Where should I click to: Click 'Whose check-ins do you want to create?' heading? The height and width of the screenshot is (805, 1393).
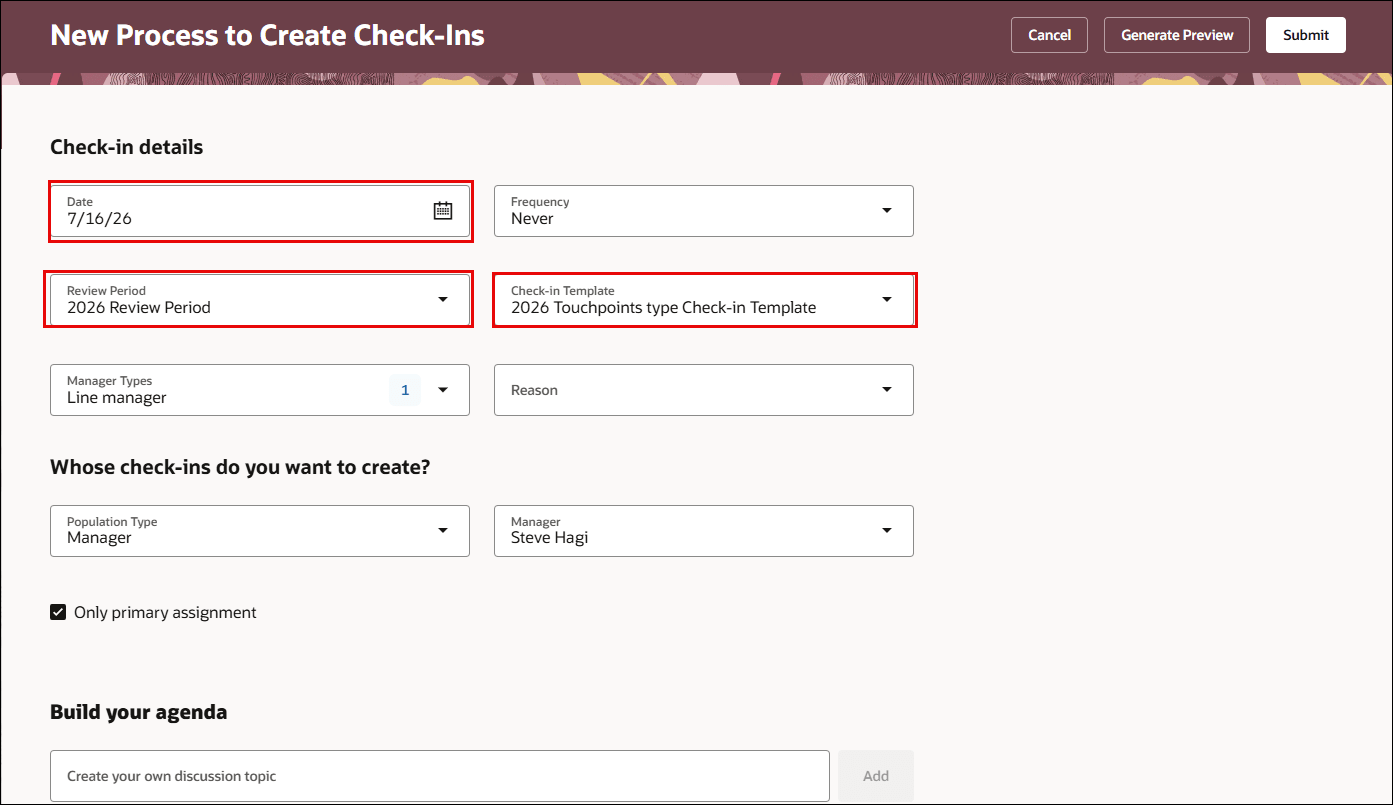240,467
